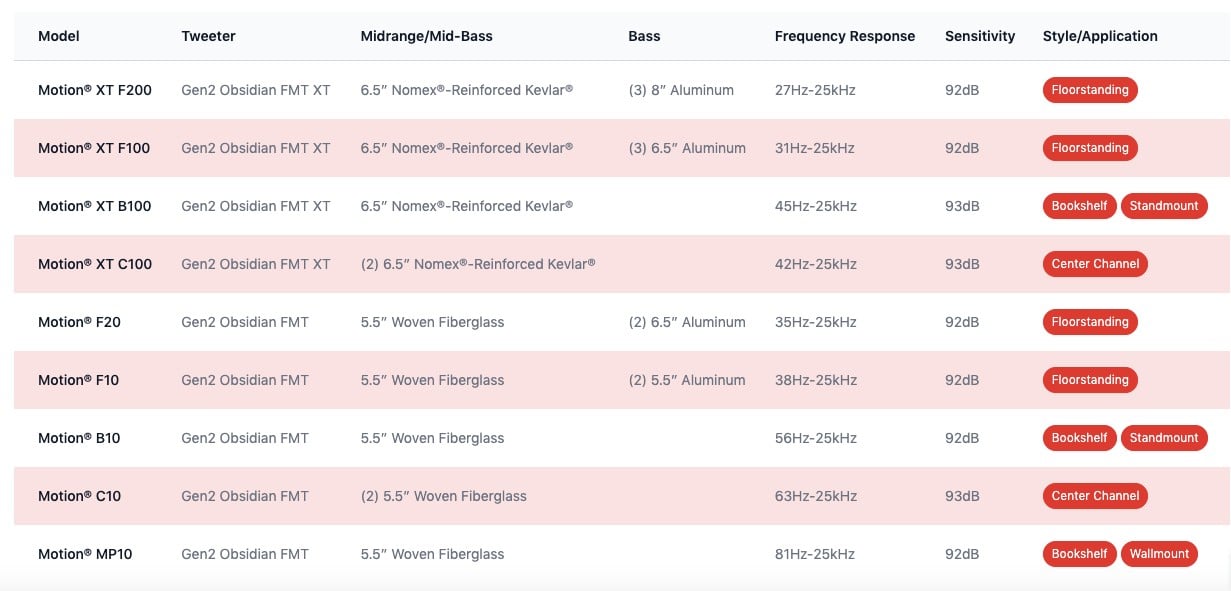Select the Floorstanding tag for Motion F20
The width and height of the screenshot is (1231, 591).
point(1090,322)
